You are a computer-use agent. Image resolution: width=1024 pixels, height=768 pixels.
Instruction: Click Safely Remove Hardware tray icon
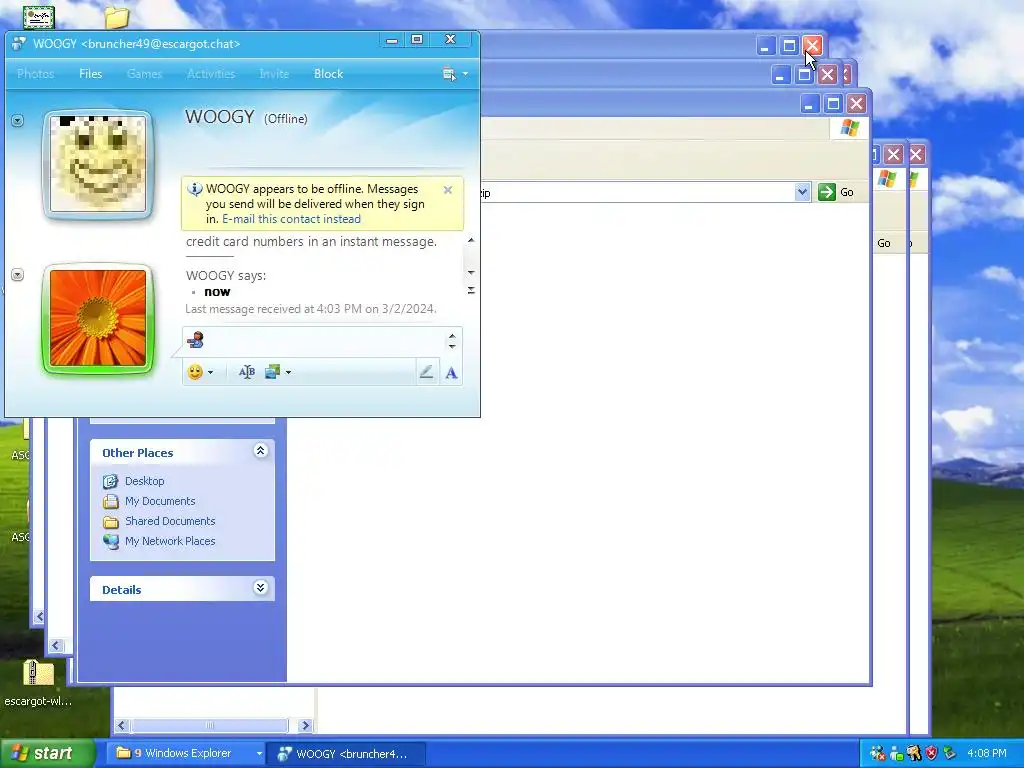(949, 754)
